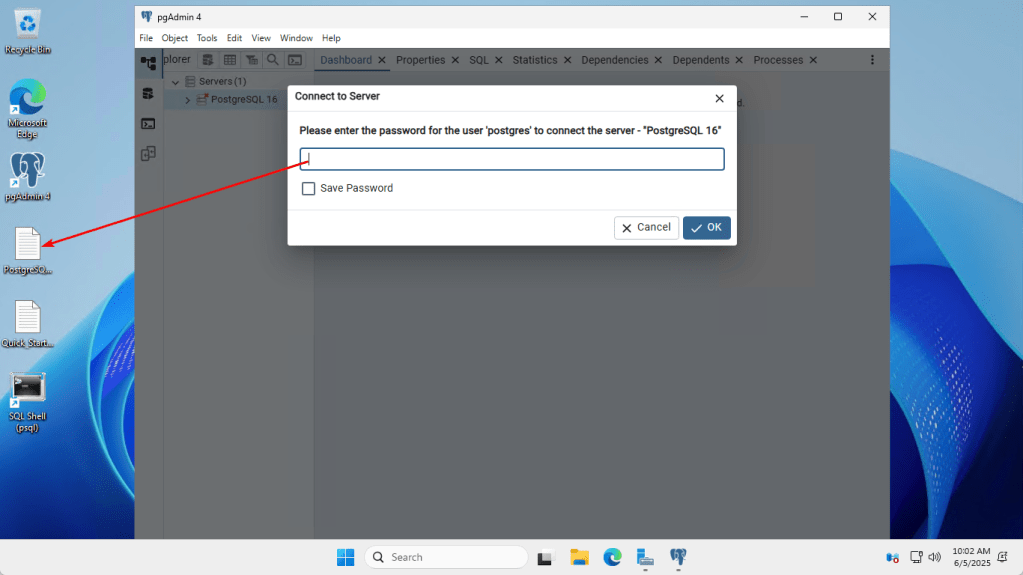This screenshot has width=1023, height=575.
Task: Select the pgAdmin 4 desktop icon
Action: point(27,171)
